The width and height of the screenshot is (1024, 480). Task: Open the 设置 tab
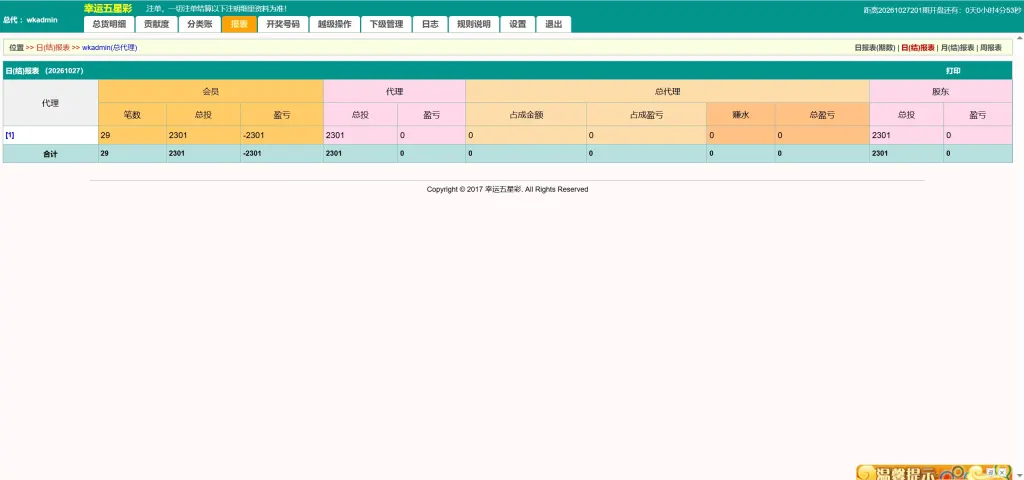point(517,24)
